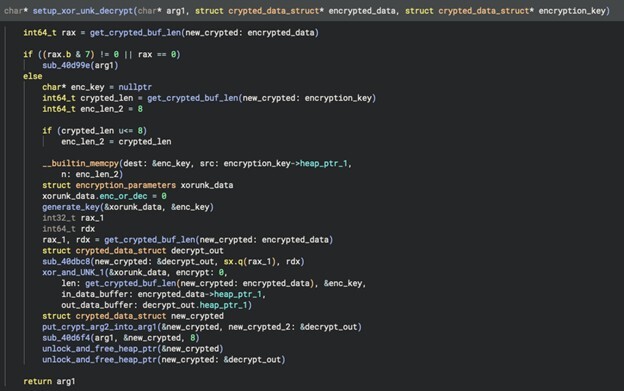Open put_crypt_arg2_into_arg1 function call

[99, 327]
